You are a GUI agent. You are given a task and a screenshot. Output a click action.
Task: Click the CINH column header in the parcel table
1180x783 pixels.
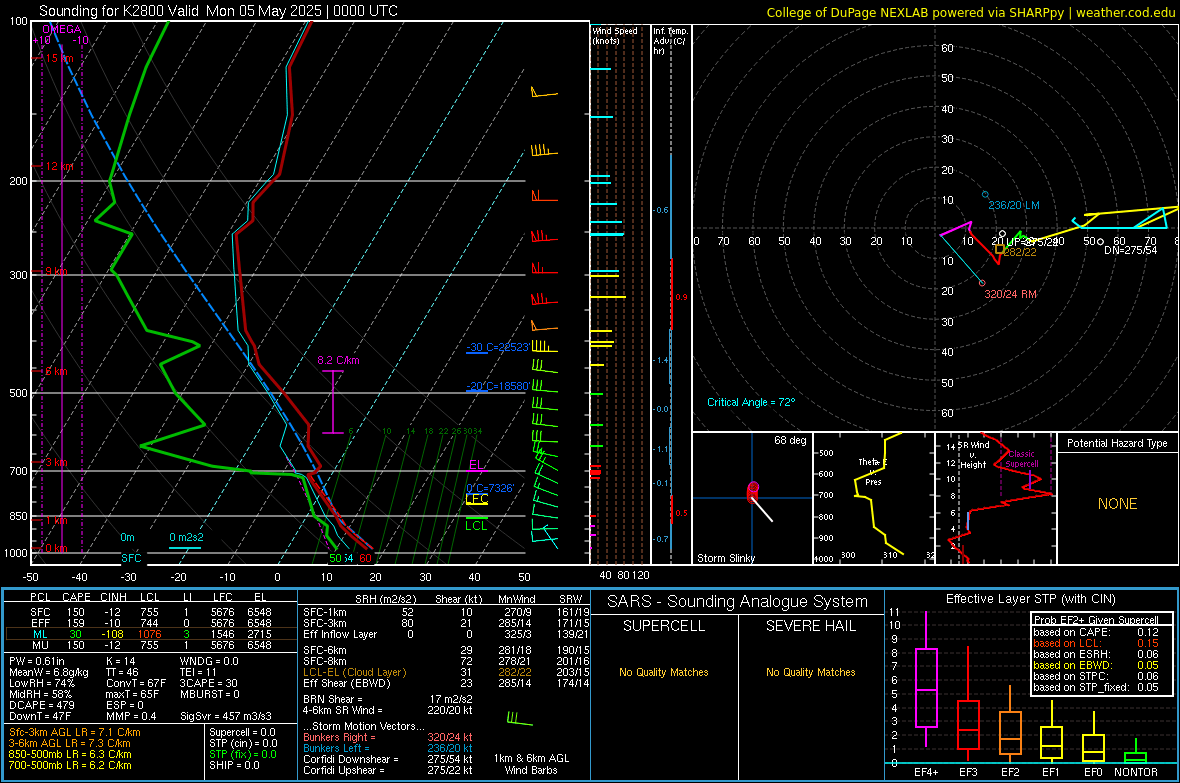[x=114, y=597]
